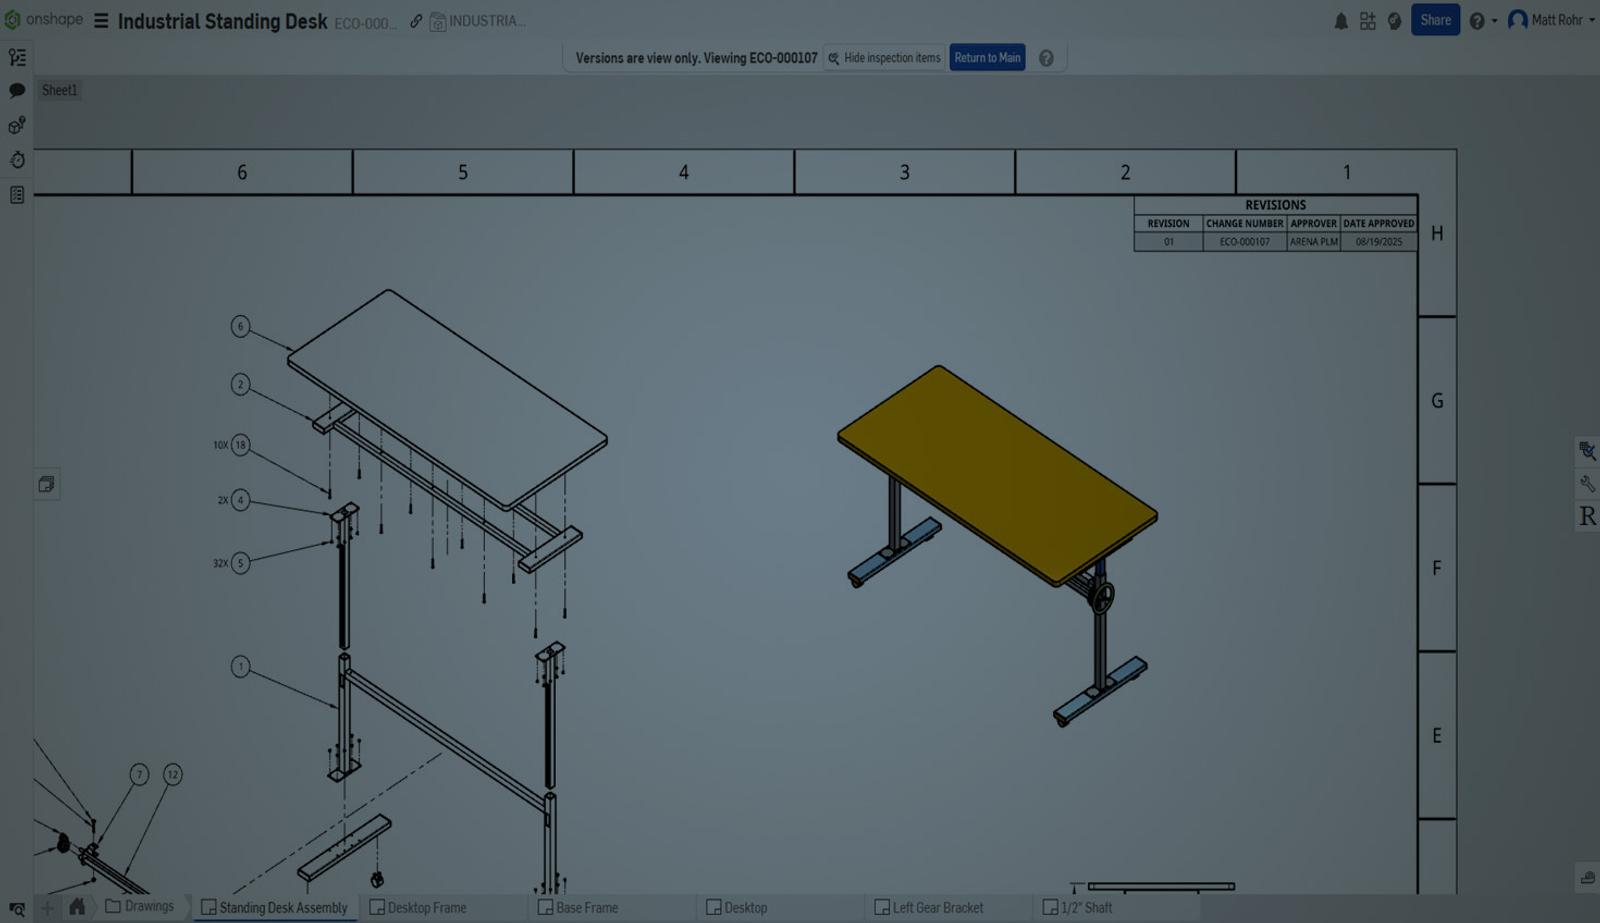Image resolution: width=1600 pixels, height=923 pixels.
Task: Click the Home icon in the bottom toolbar
Action: (79, 907)
